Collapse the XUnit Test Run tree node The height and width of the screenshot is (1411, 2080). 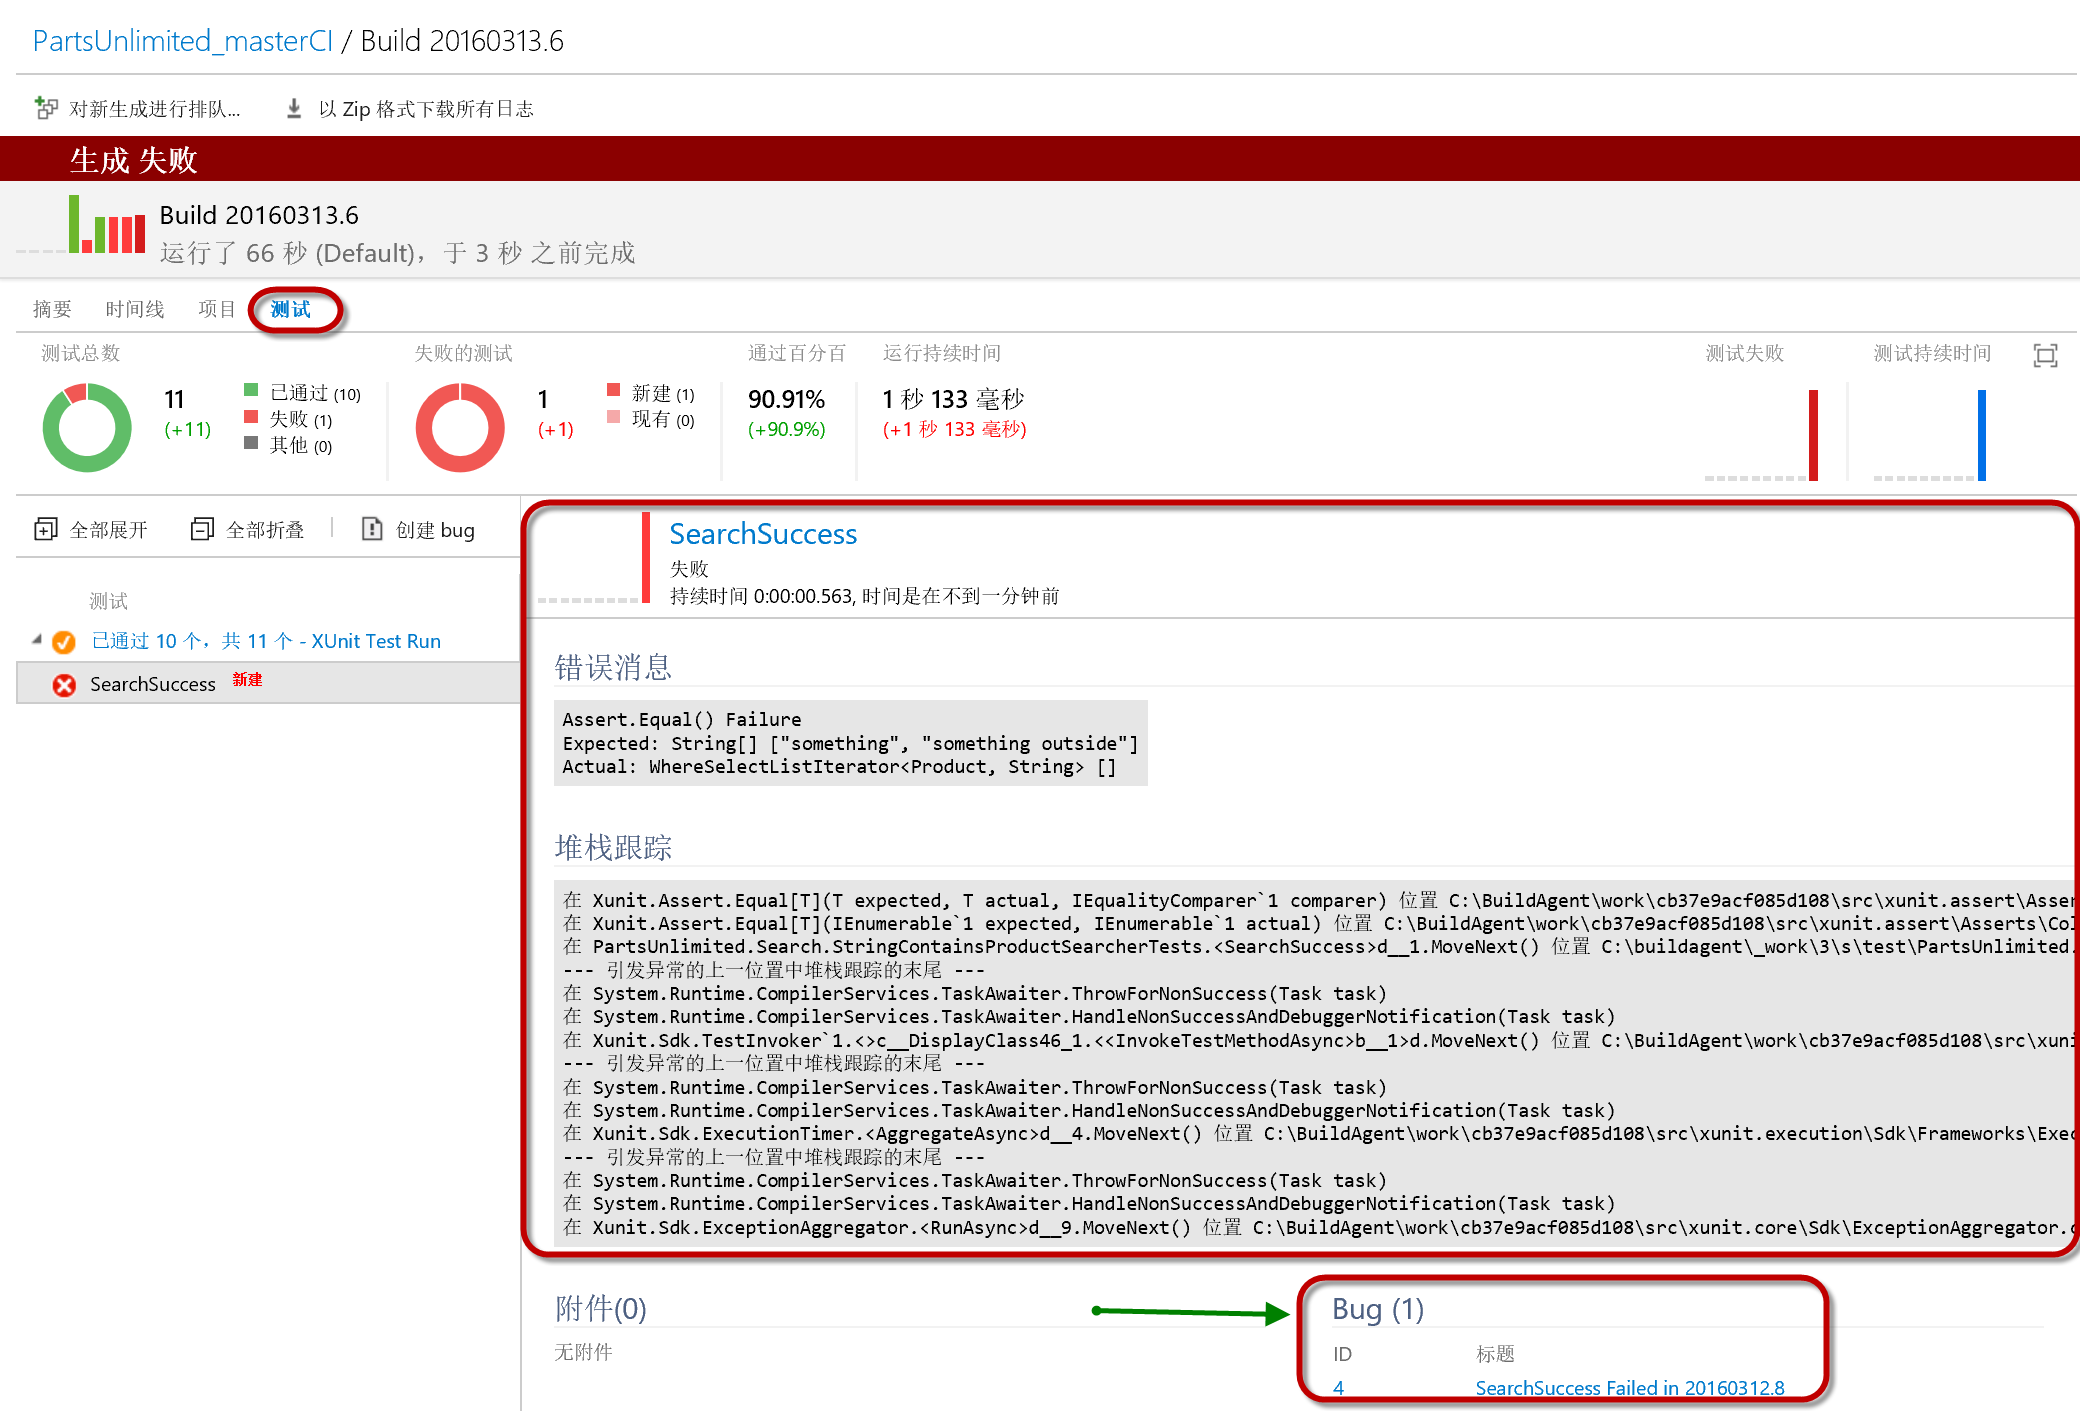37,639
